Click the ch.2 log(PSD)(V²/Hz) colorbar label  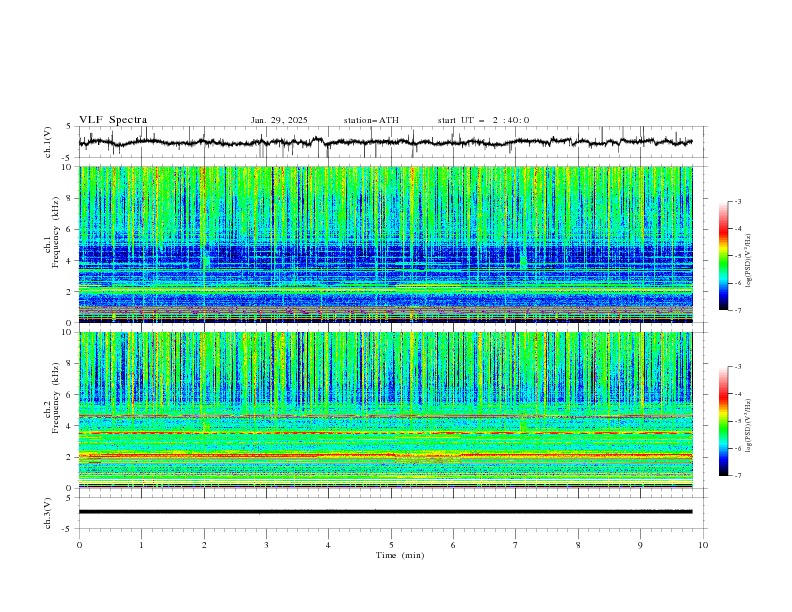coord(749,425)
